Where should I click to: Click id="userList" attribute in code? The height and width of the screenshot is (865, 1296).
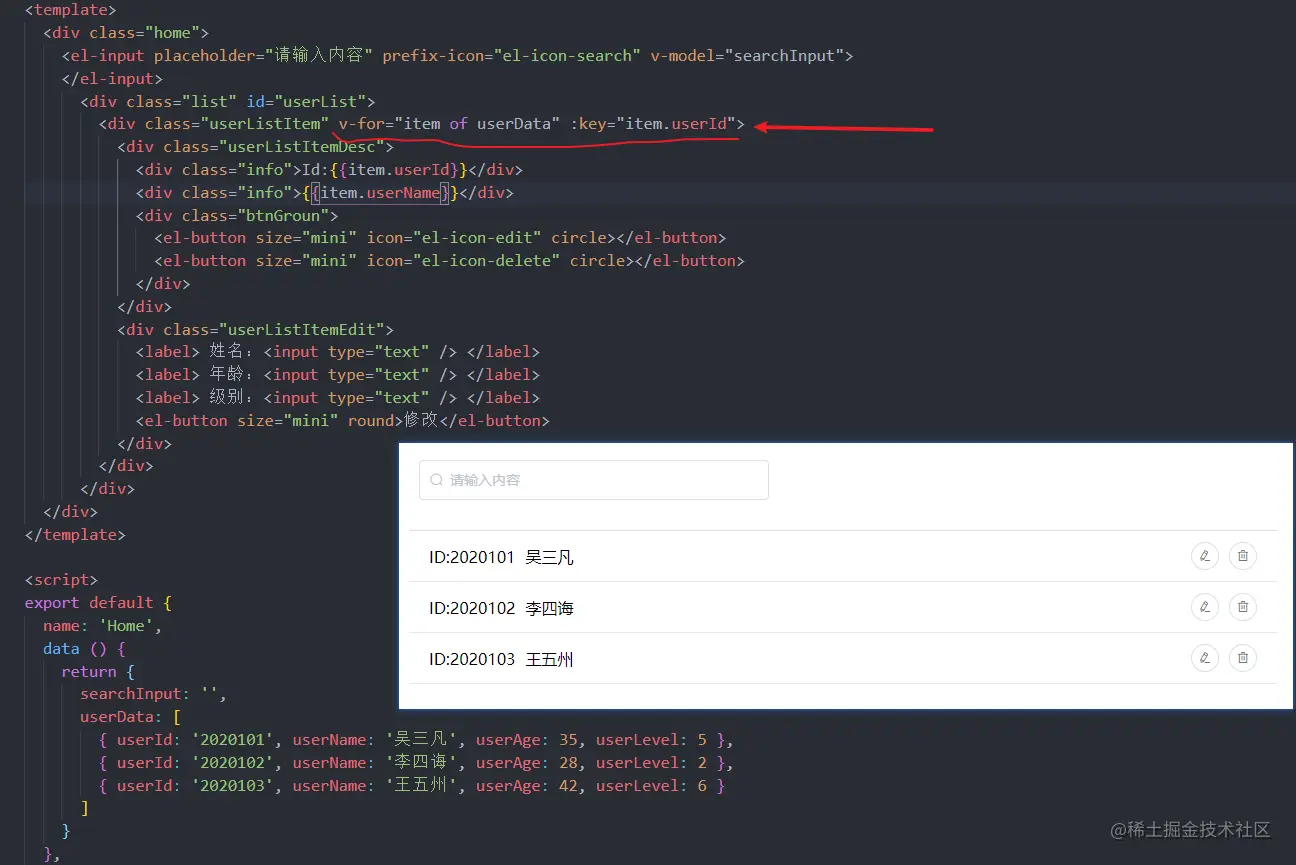point(306,101)
